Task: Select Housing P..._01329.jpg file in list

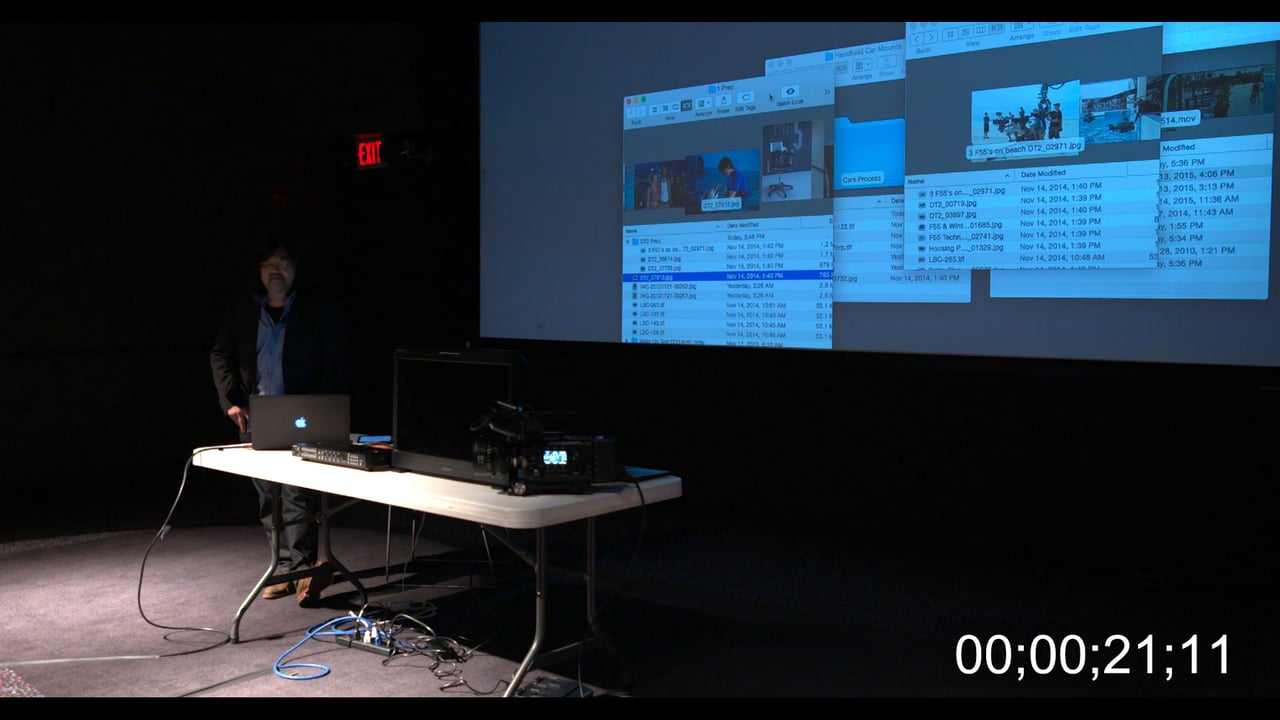Action: [x=965, y=247]
